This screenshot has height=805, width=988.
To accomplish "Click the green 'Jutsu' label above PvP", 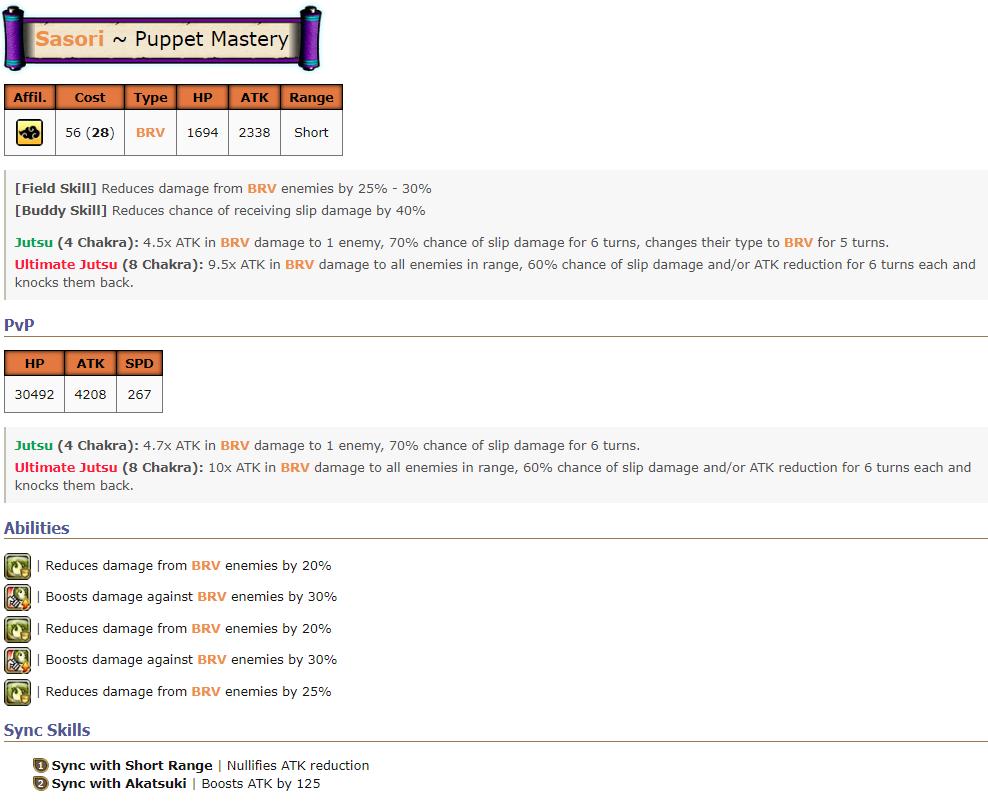I will [x=33, y=243].
